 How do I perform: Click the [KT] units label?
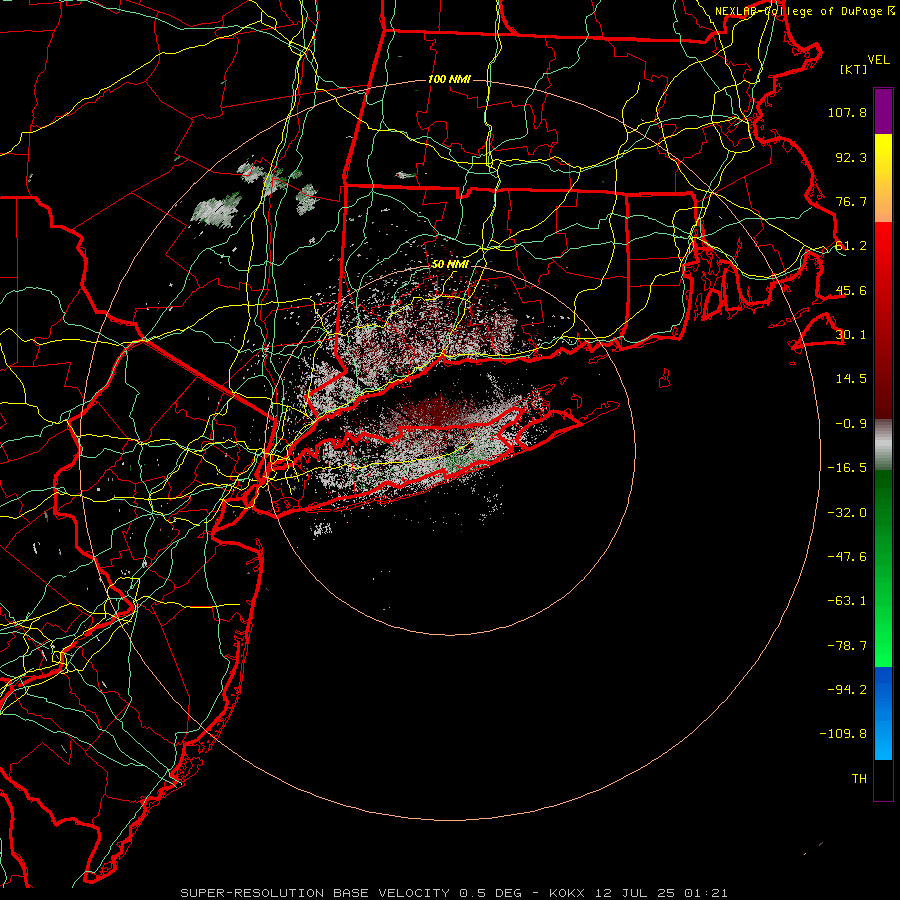click(854, 69)
